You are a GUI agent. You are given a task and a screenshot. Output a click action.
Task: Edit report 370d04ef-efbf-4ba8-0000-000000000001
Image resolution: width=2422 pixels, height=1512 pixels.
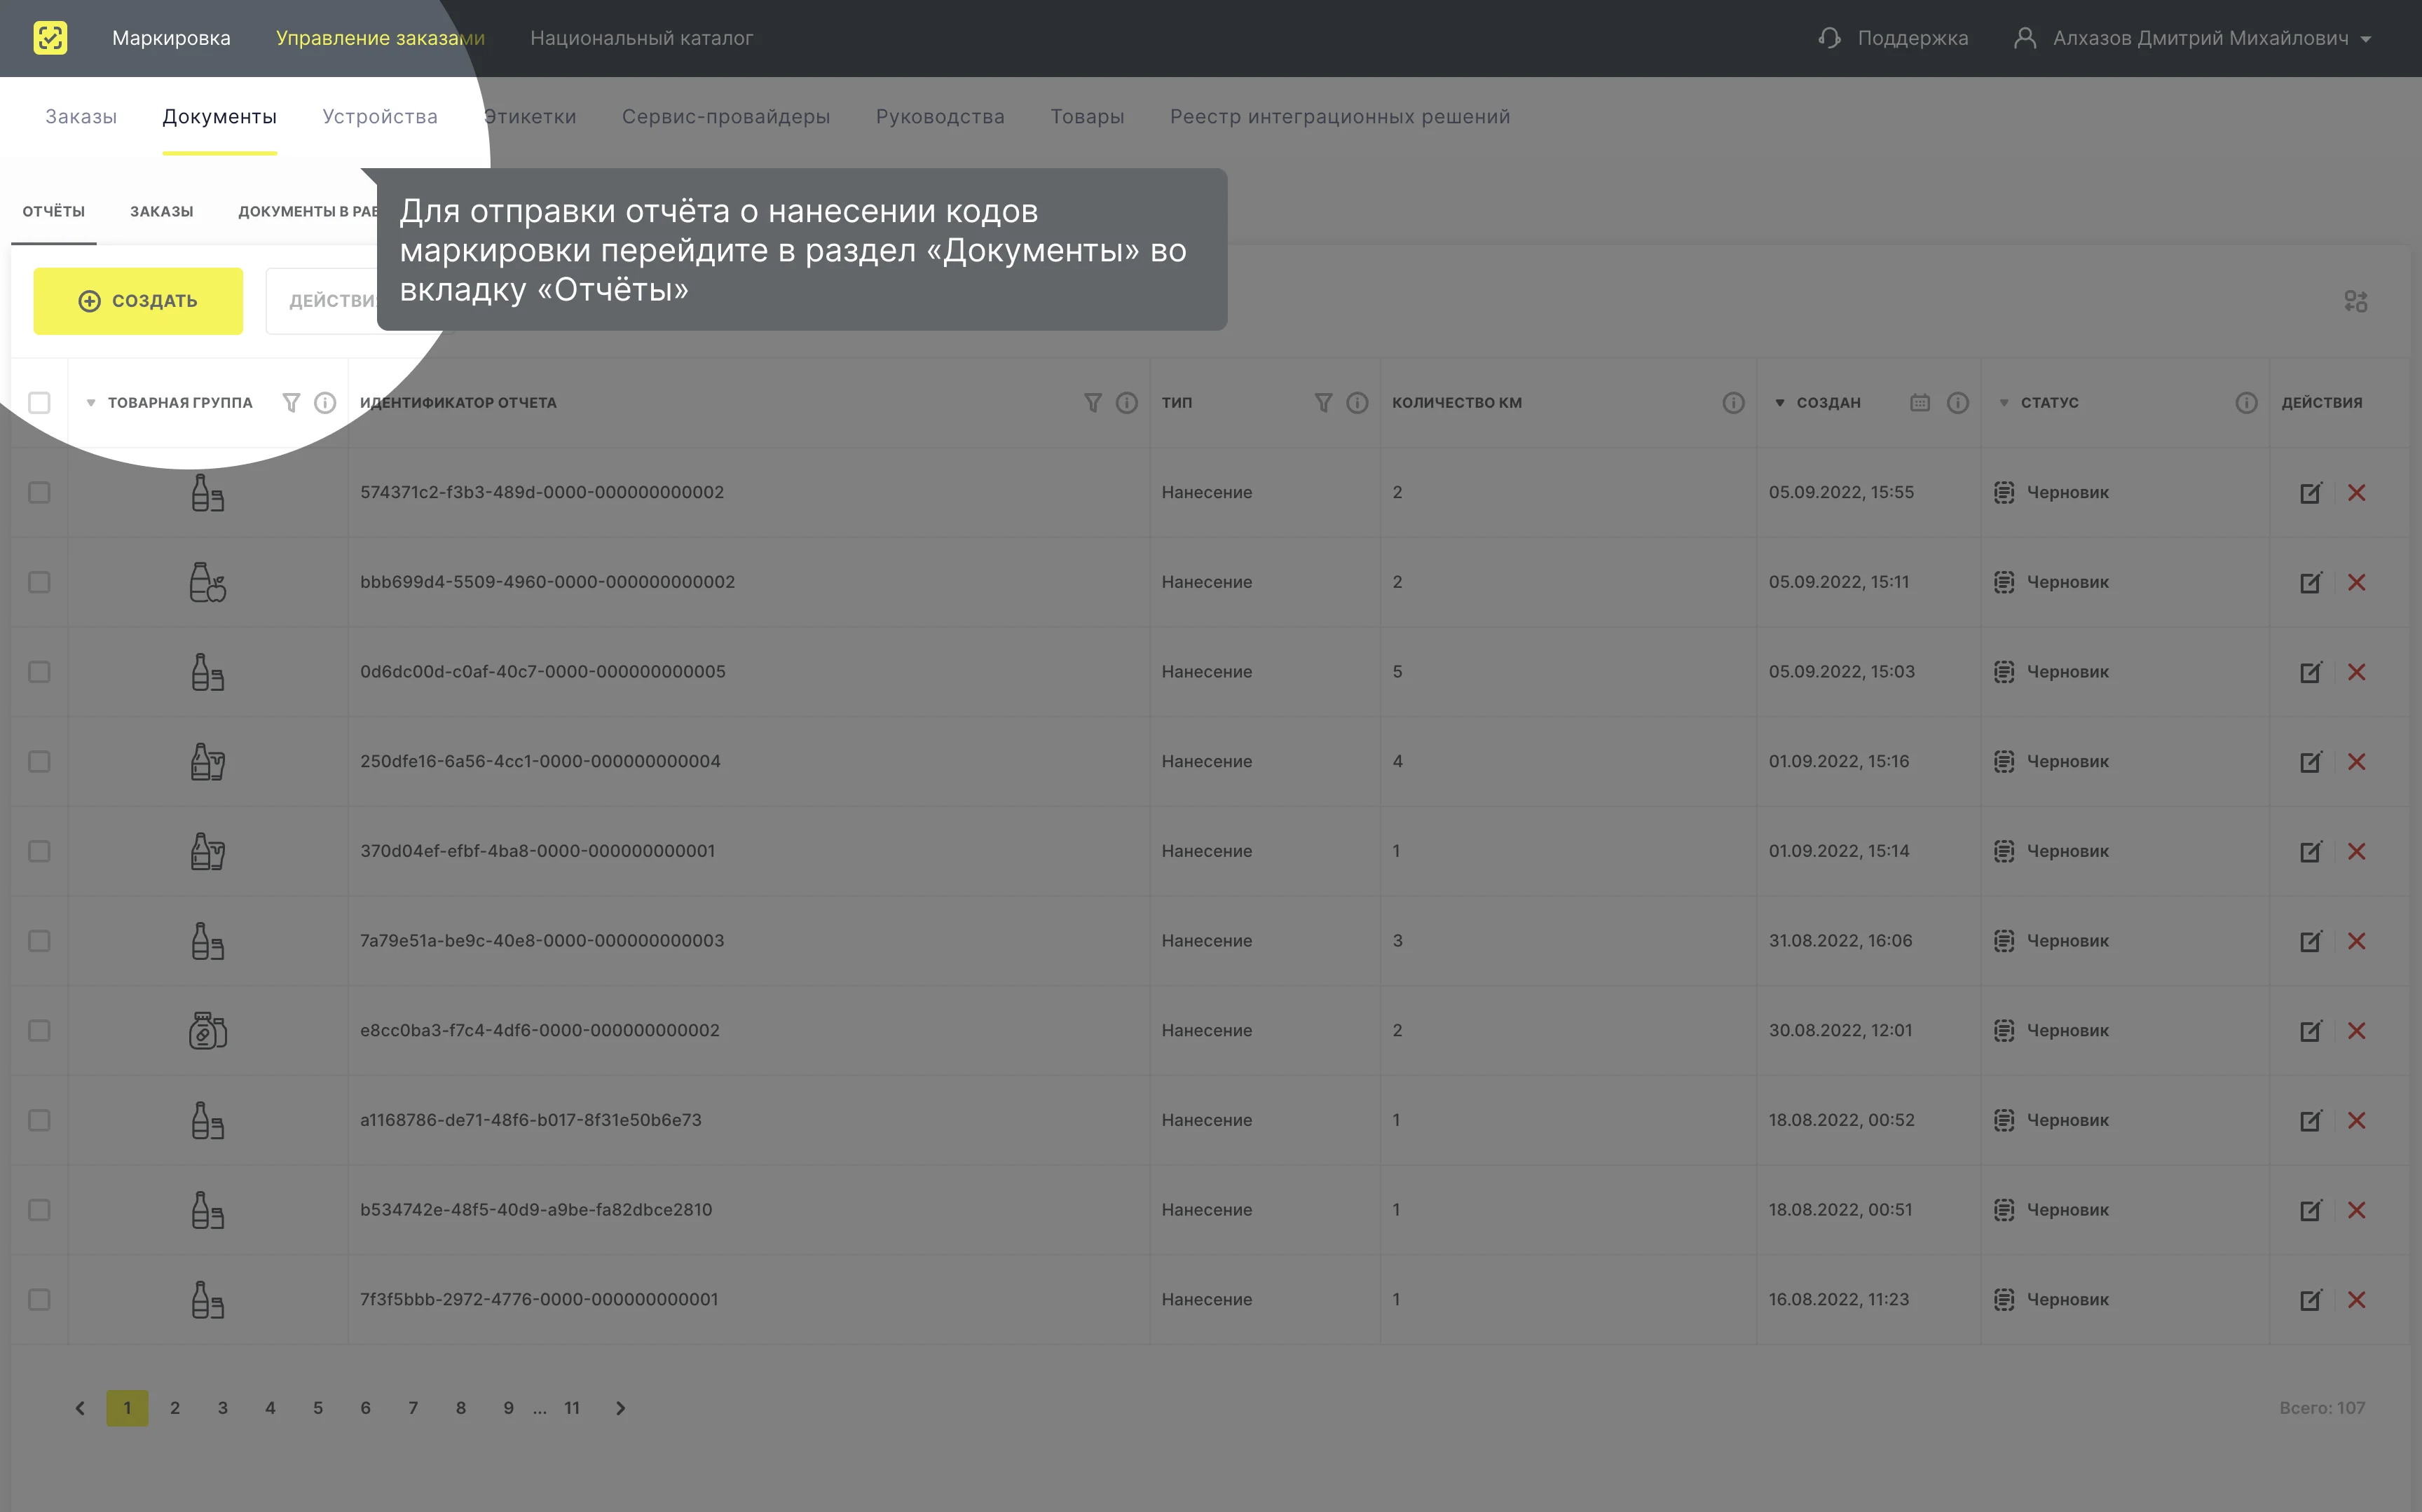[2311, 851]
